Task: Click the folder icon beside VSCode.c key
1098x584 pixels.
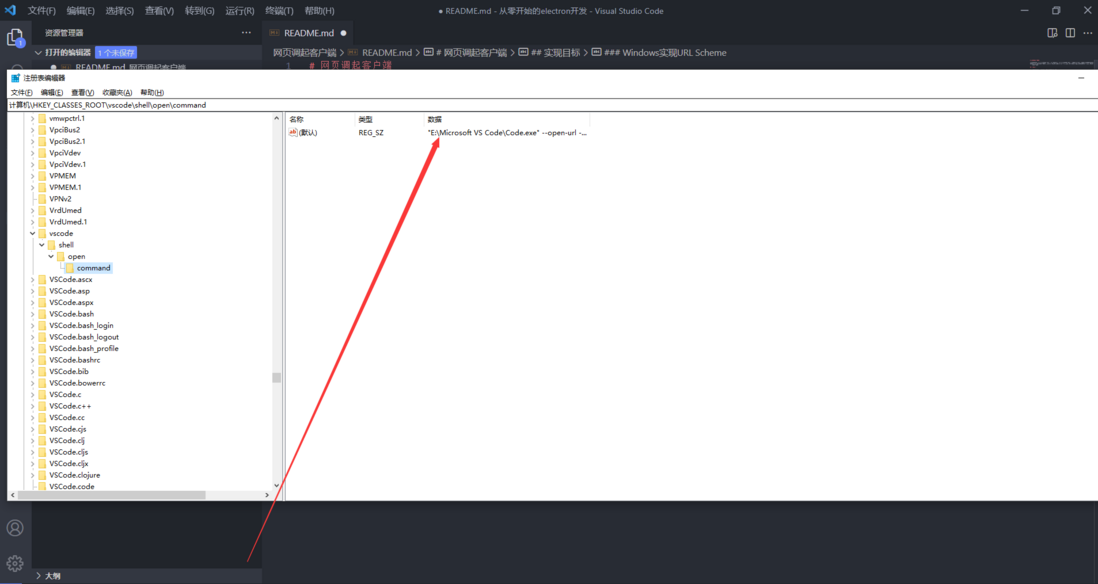Action: click(x=42, y=394)
